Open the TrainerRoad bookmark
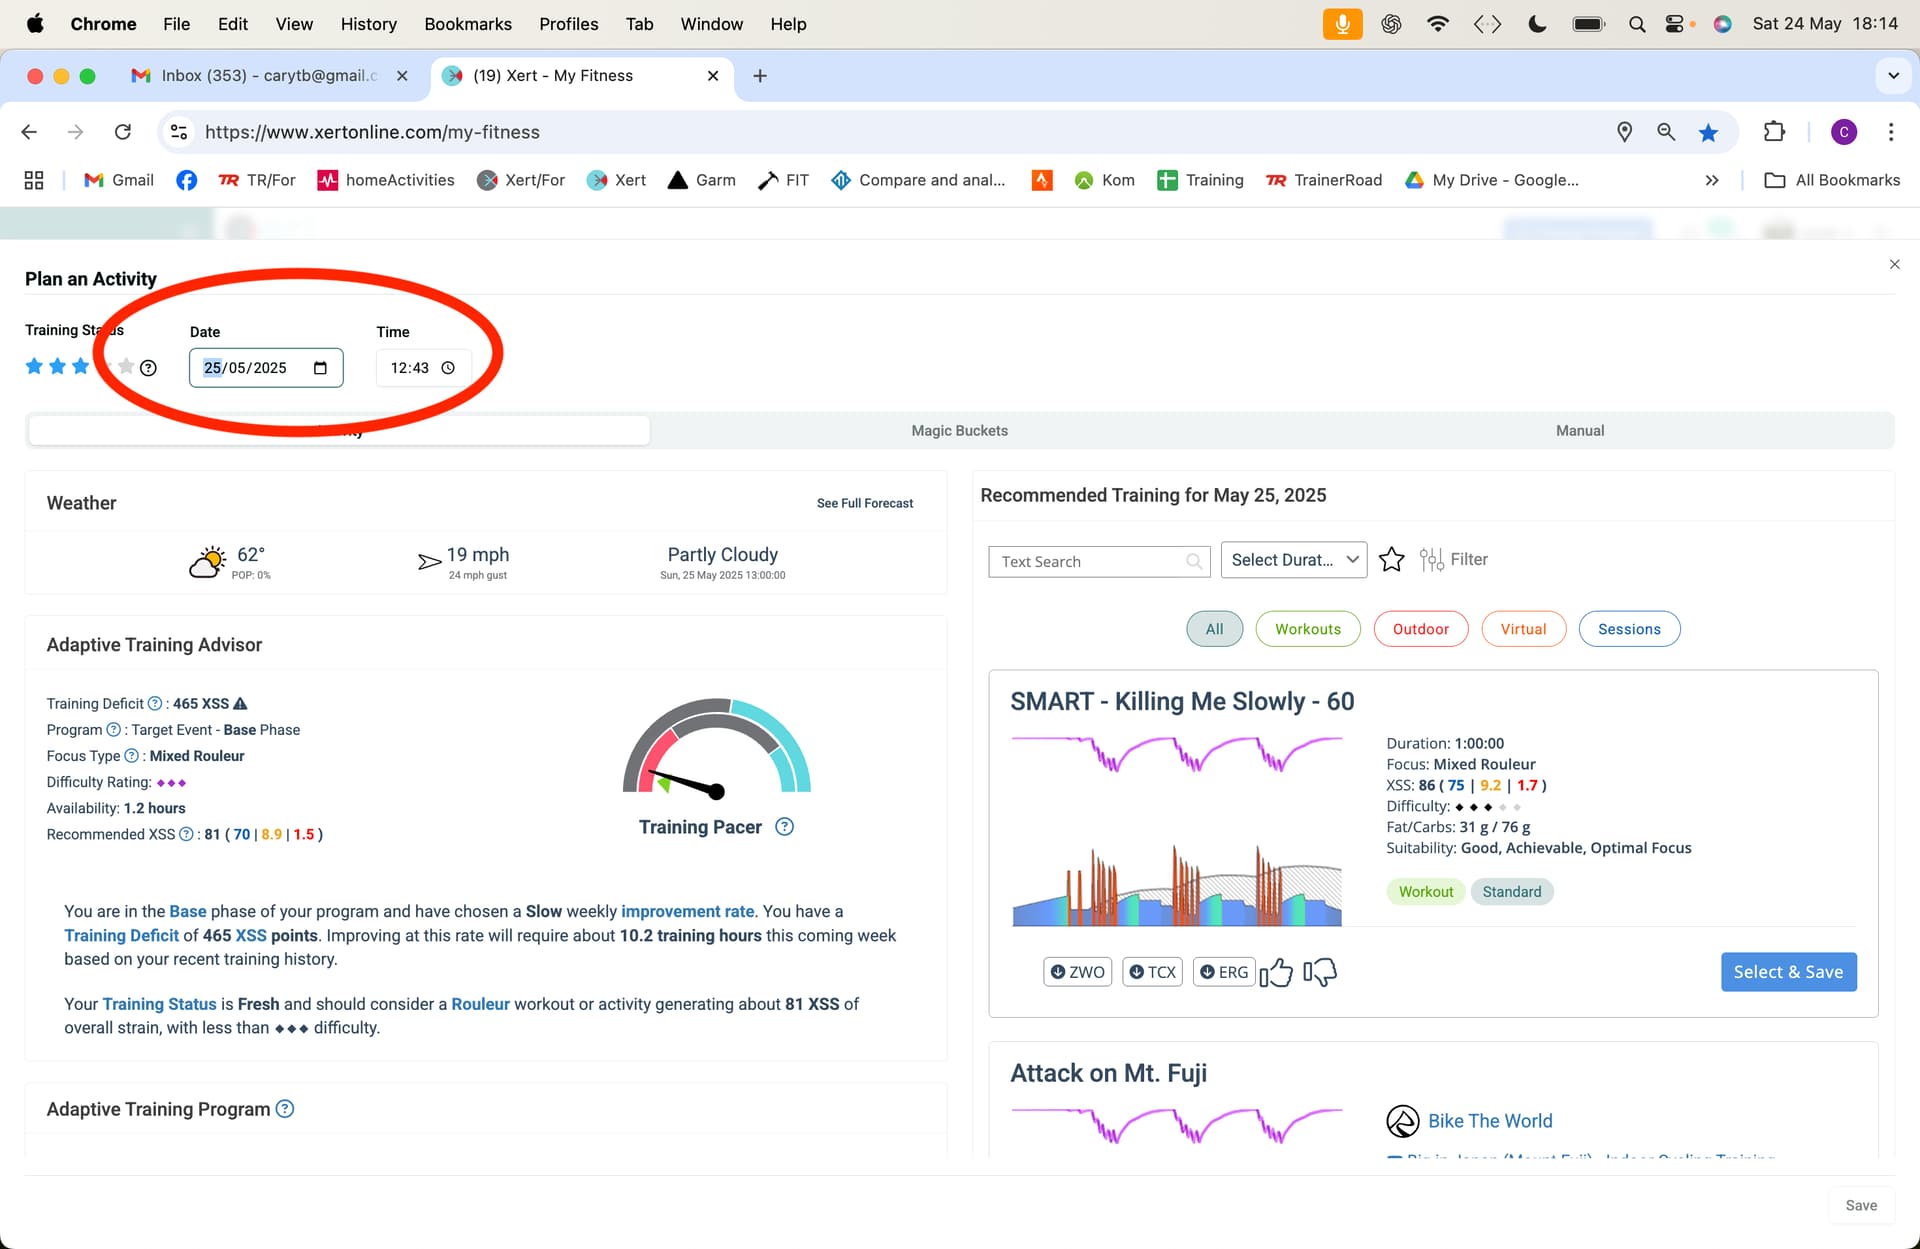 1324,180
